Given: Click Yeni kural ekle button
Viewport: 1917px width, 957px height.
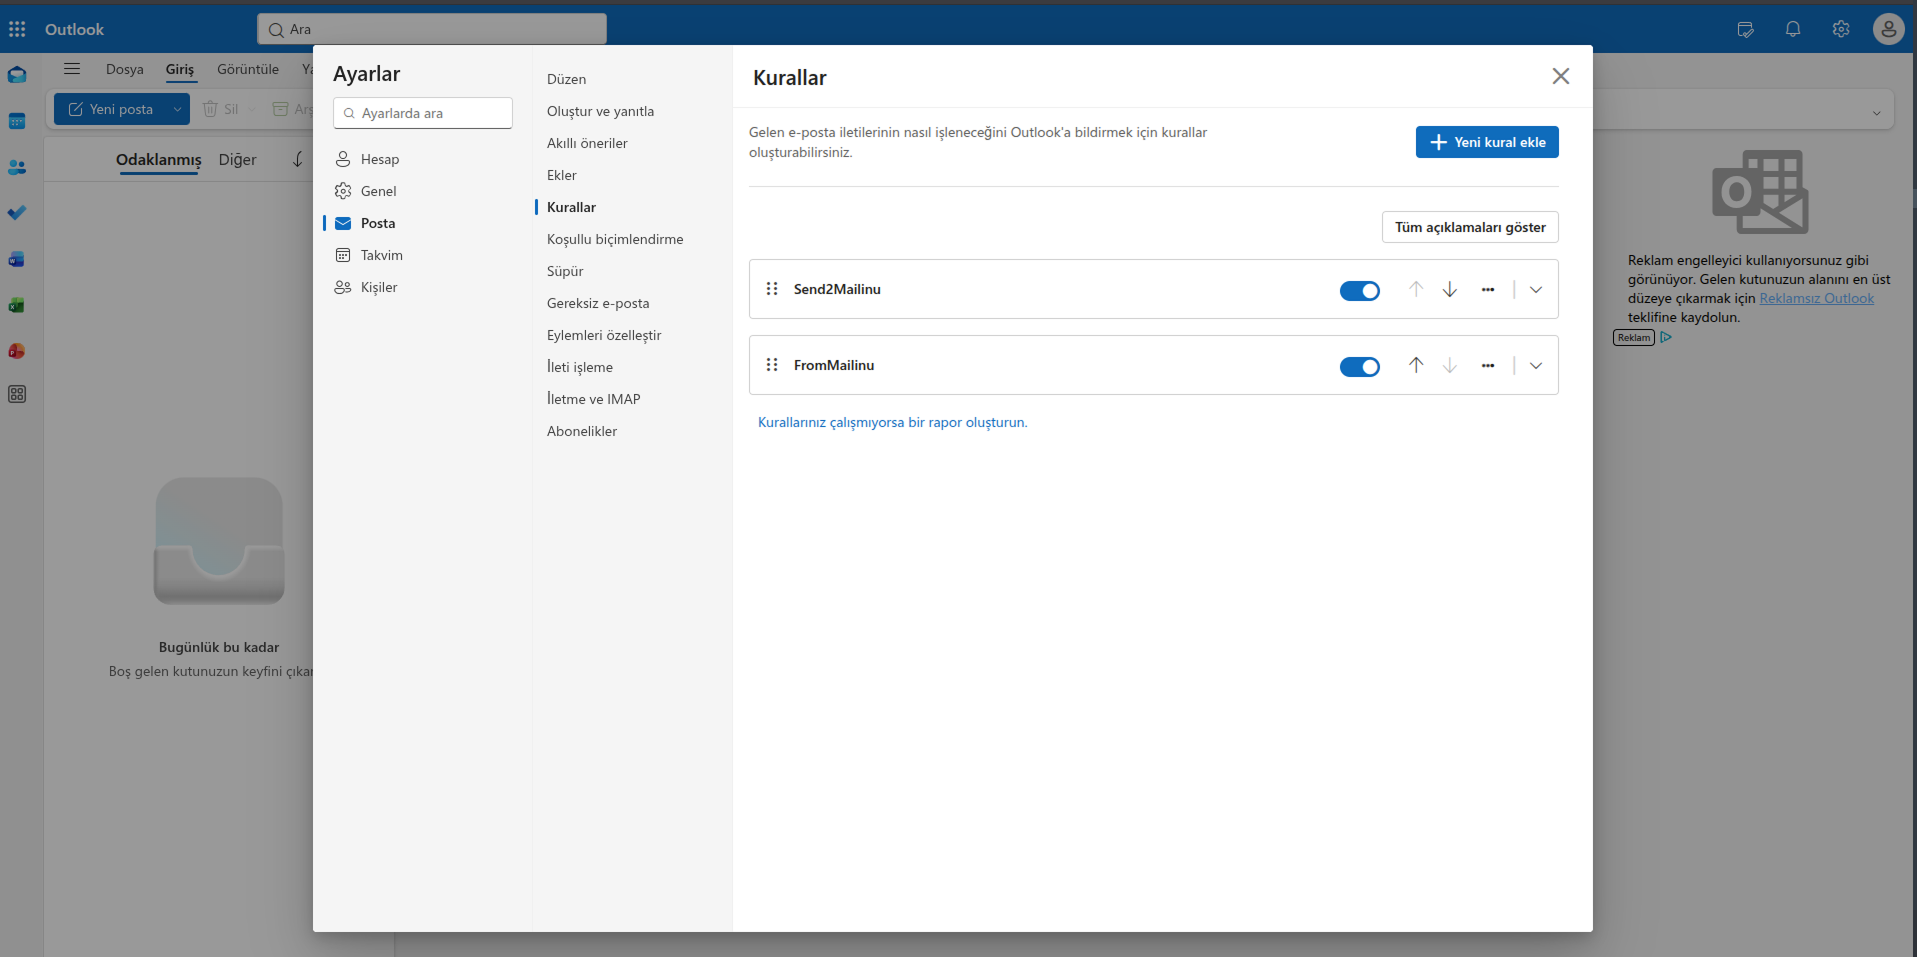Looking at the screenshot, I should click(1487, 142).
